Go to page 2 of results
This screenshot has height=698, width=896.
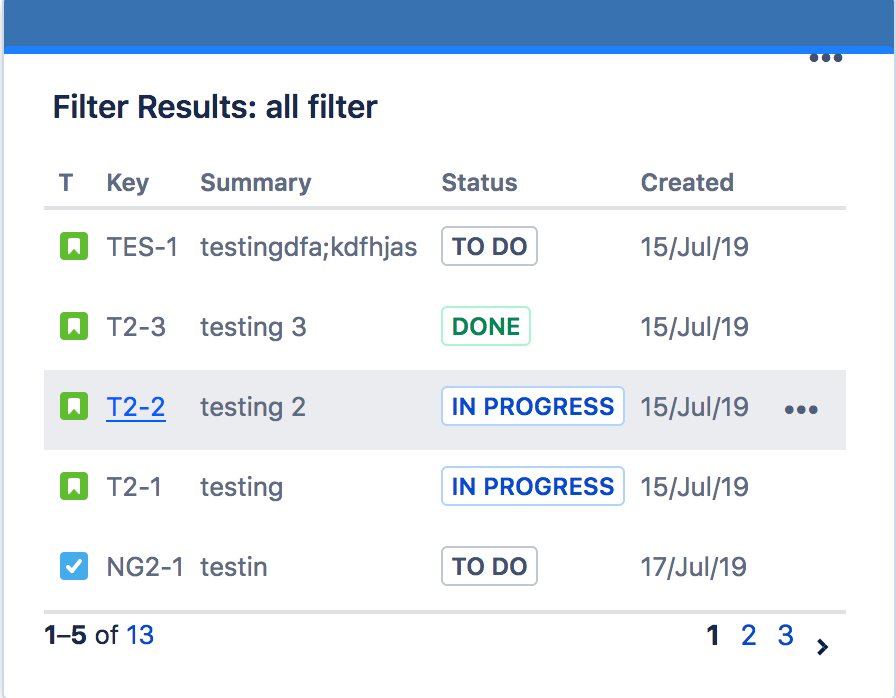[748, 635]
